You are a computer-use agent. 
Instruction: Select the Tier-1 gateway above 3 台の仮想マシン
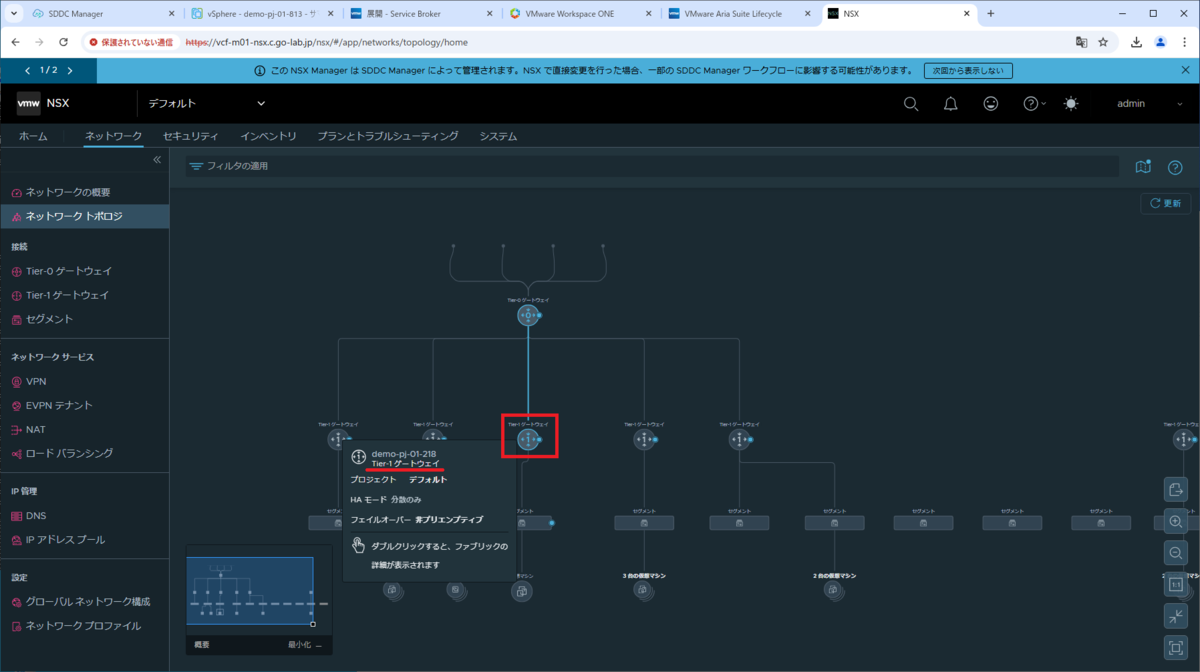coord(643,439)
